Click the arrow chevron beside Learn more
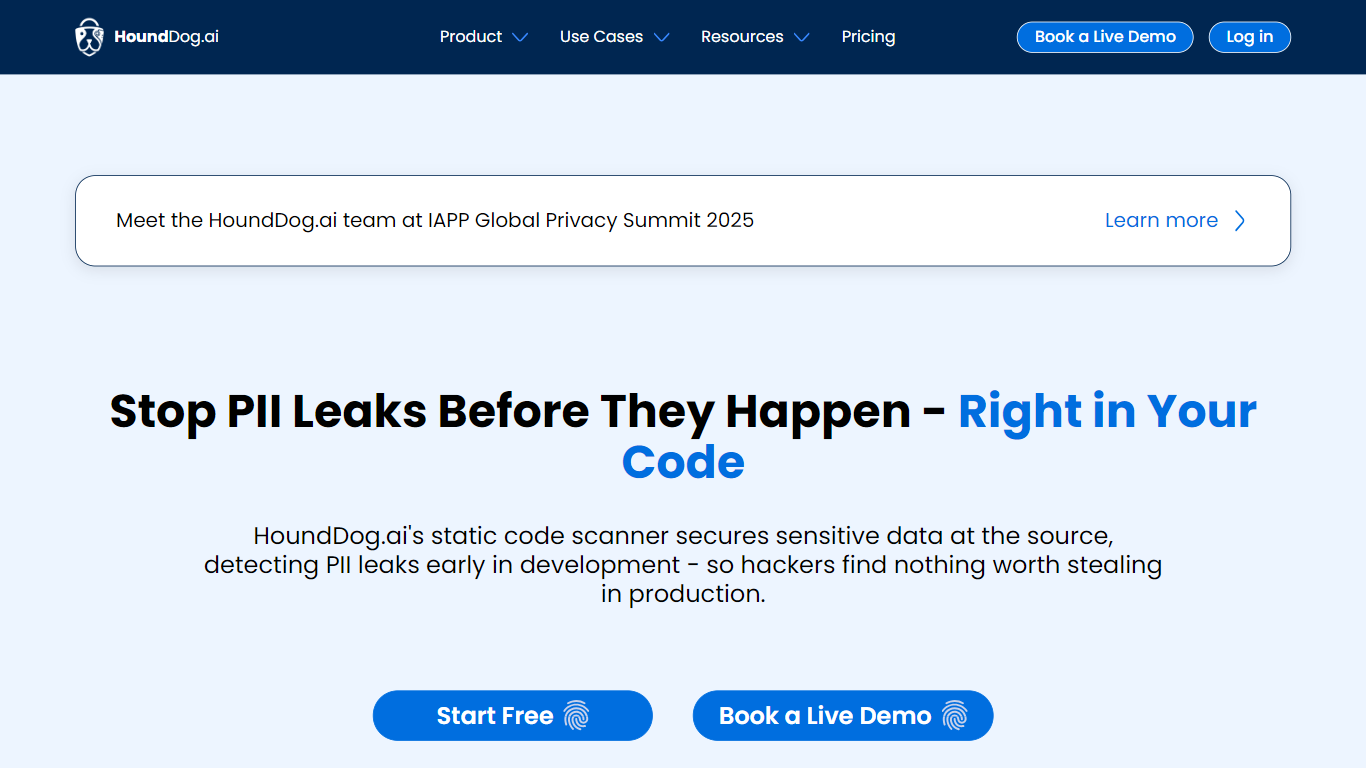1366x768 pixels. pos(1240,221)
